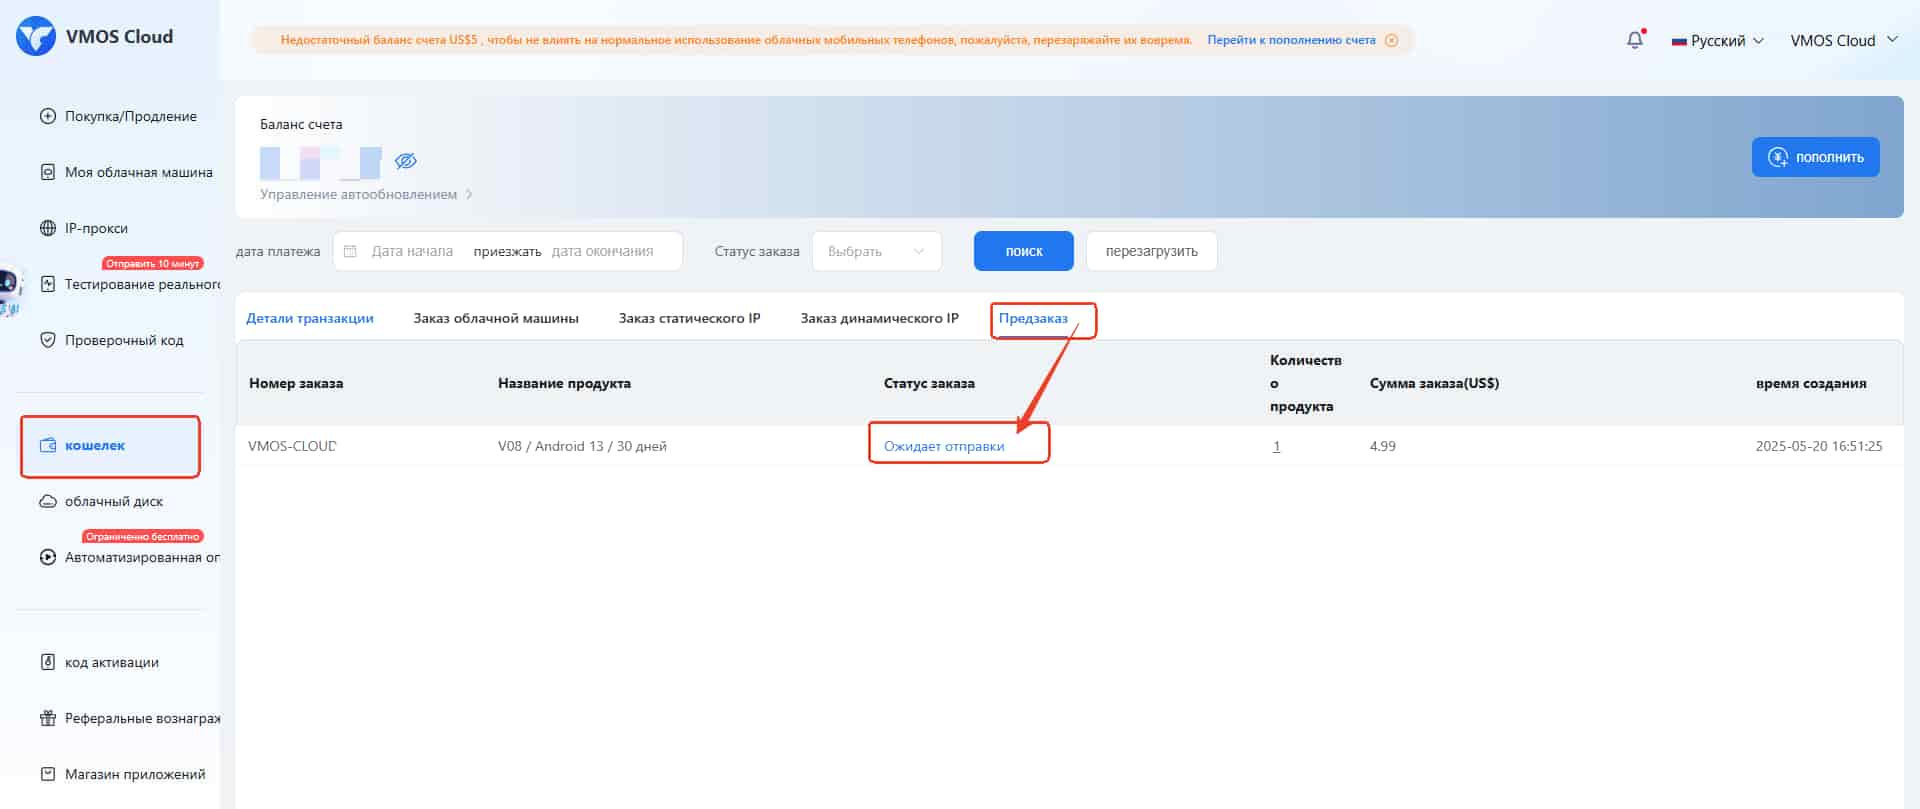Open Заказ статического IP tab
The height and width of the screenshot is (809, 1920).
[689, 318]
